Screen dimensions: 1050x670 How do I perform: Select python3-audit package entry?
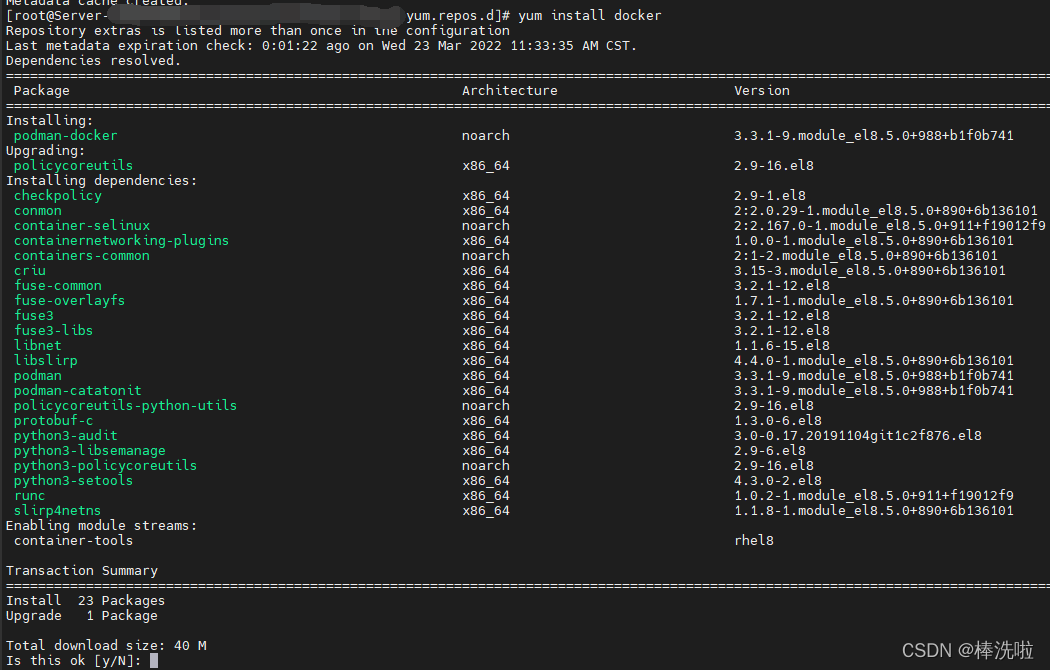pos(66,435)
